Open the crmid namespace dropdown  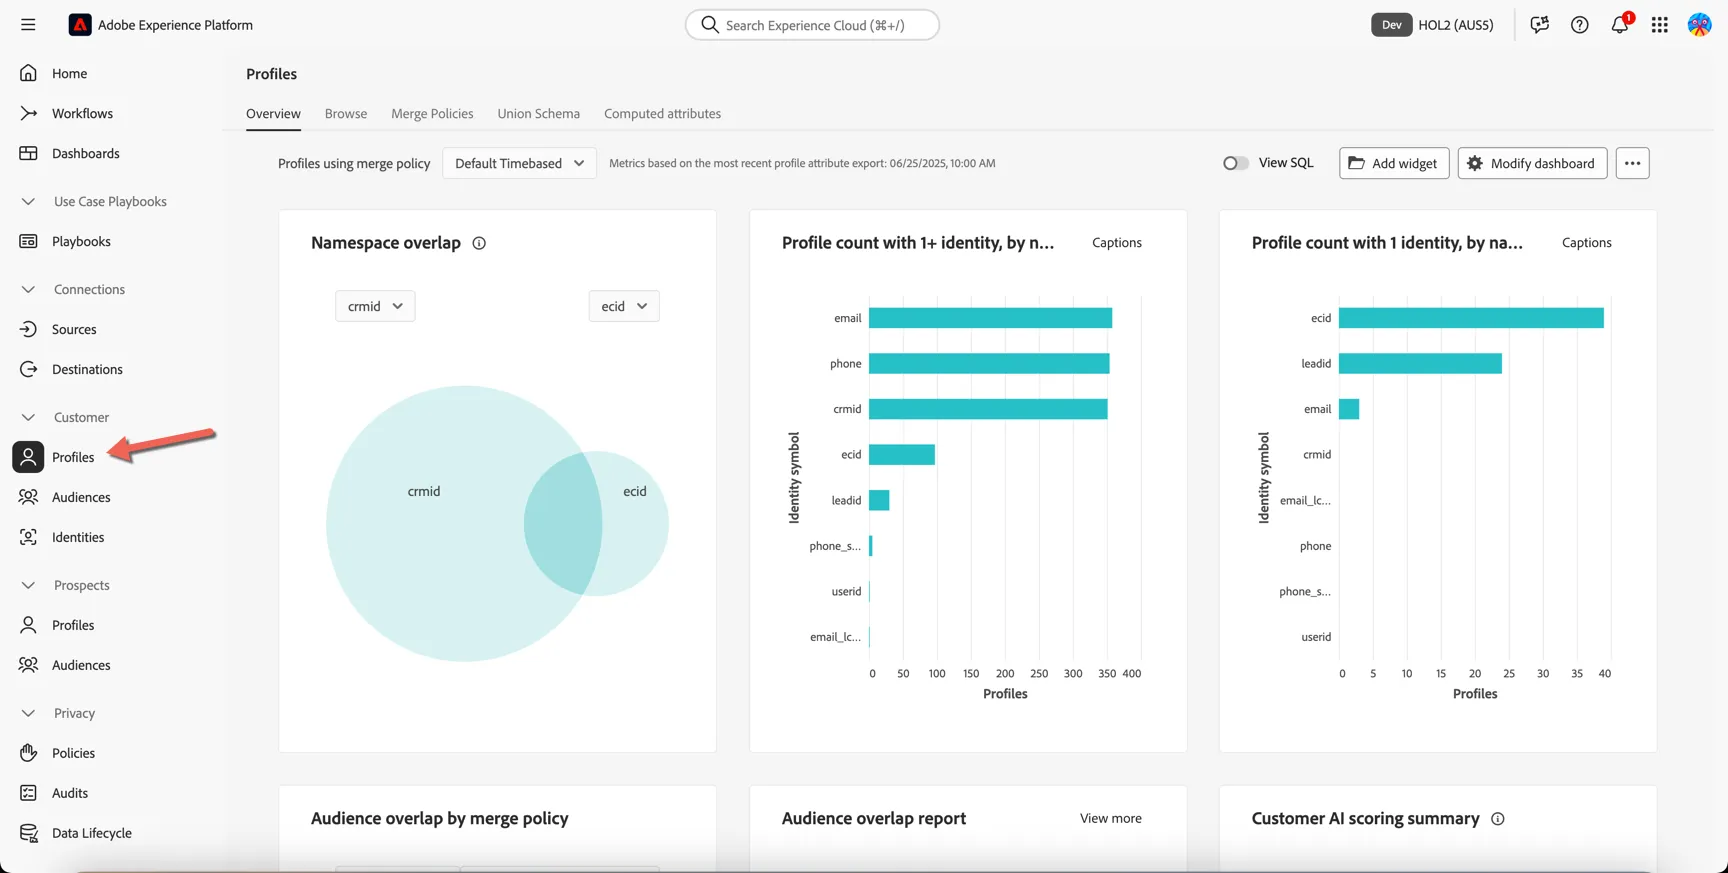tap(375, 306)
